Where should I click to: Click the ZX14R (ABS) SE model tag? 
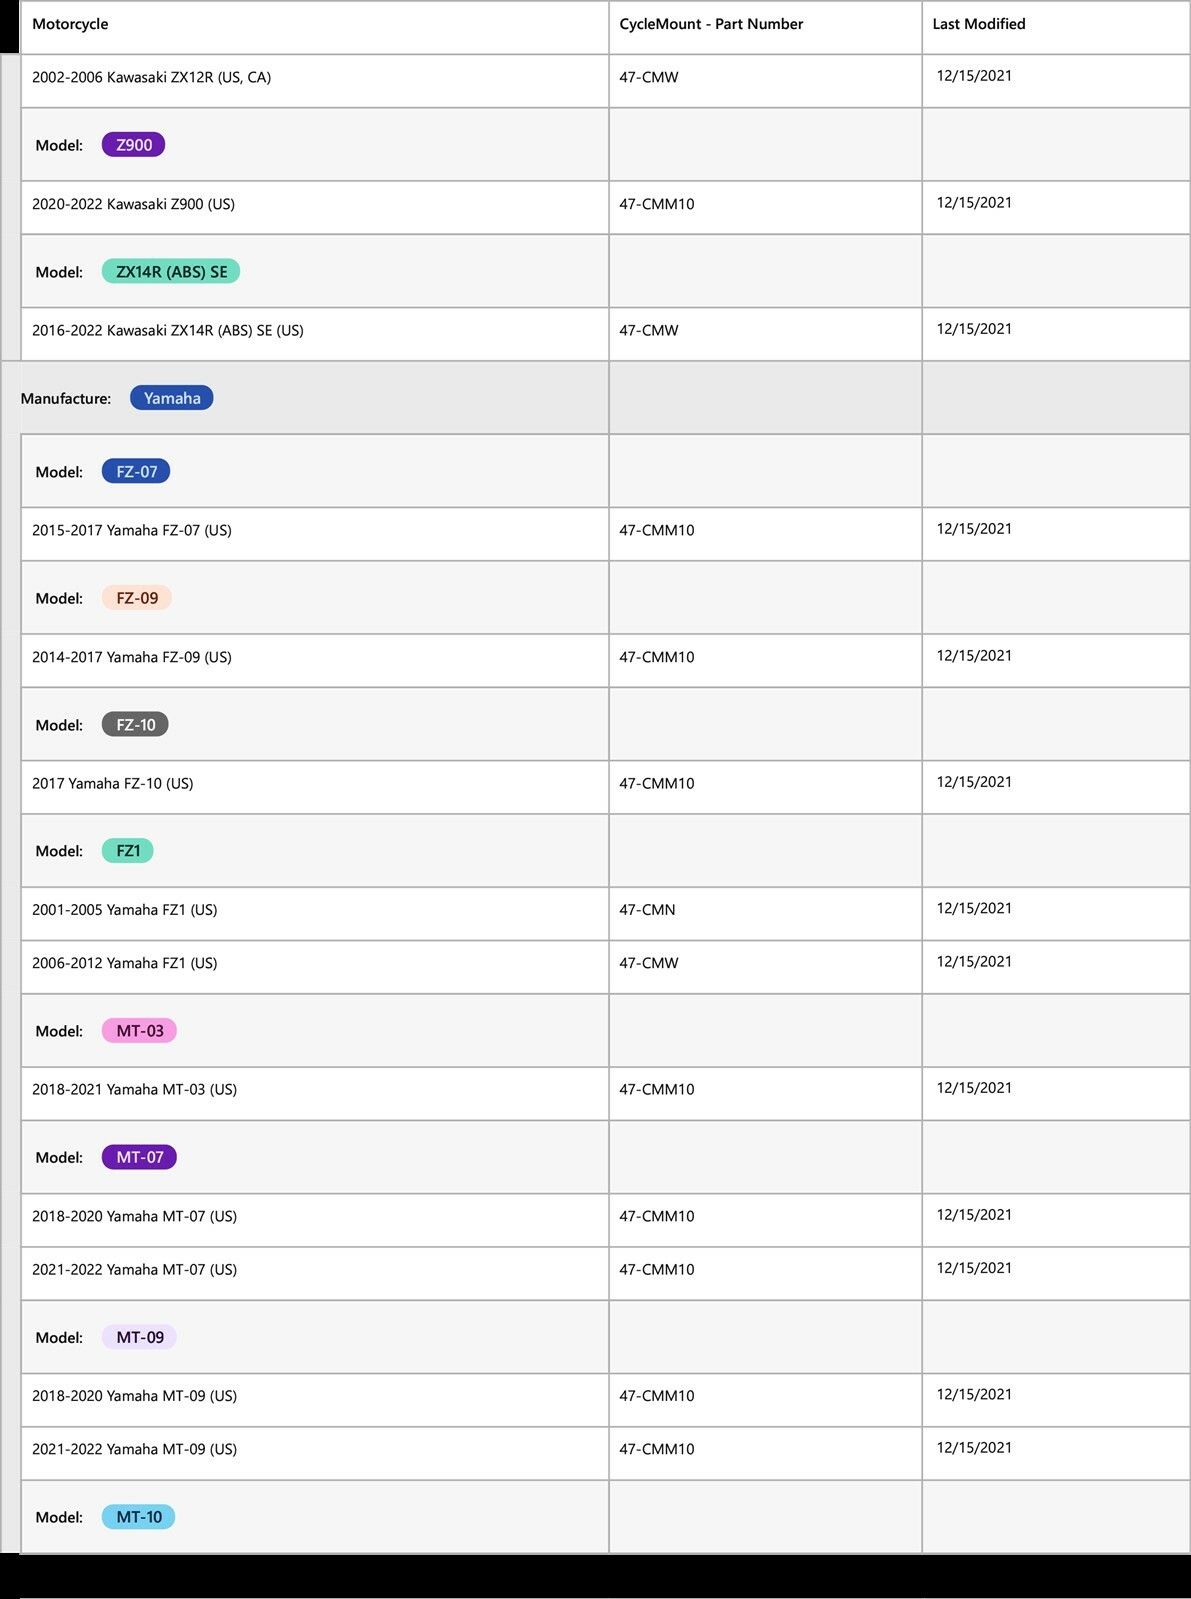pos(171,272)
